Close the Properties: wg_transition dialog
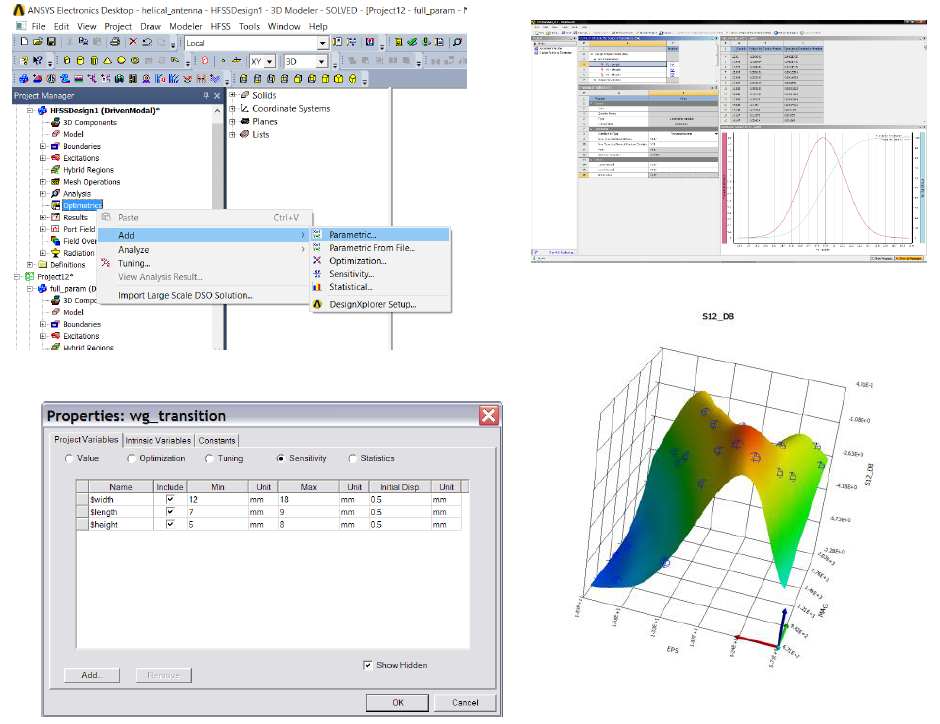940x724 pixels. click(x=489, y=415)
